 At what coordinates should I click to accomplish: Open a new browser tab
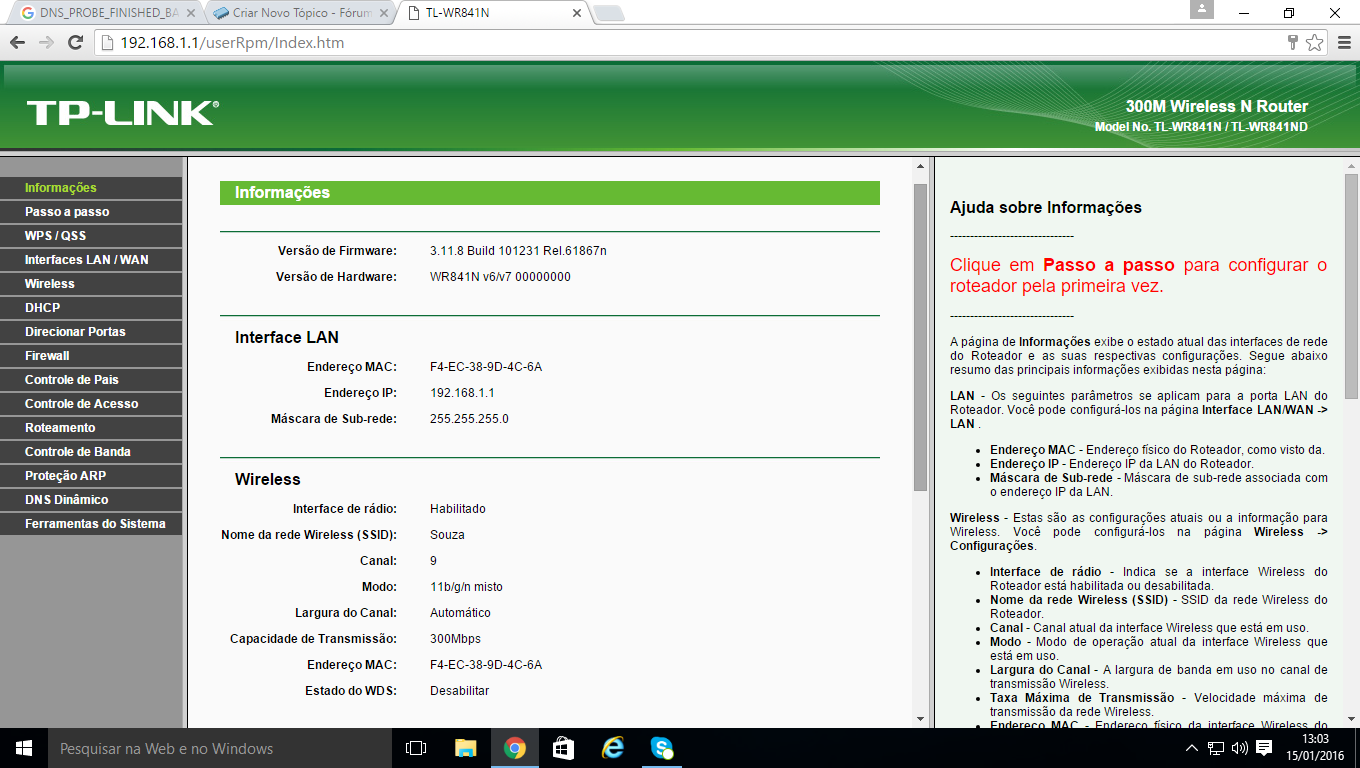click(608, 14)
